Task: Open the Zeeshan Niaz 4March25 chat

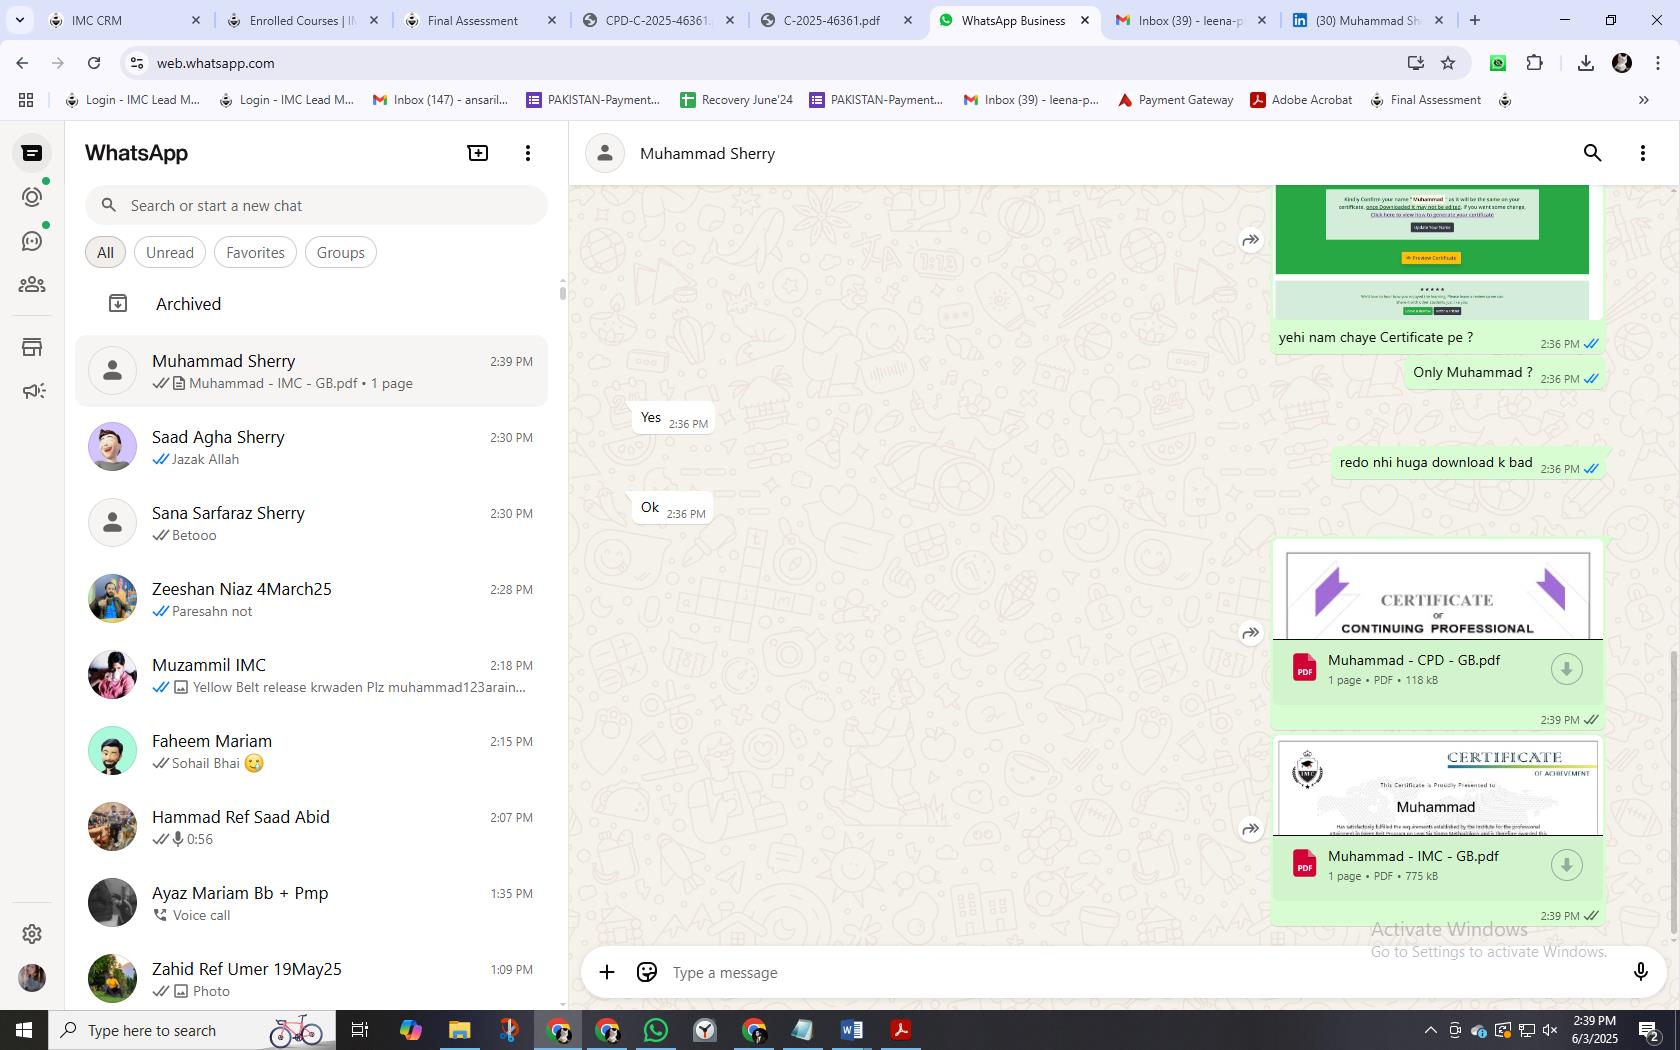Action: pyautogui.click(x=311, y=599)
